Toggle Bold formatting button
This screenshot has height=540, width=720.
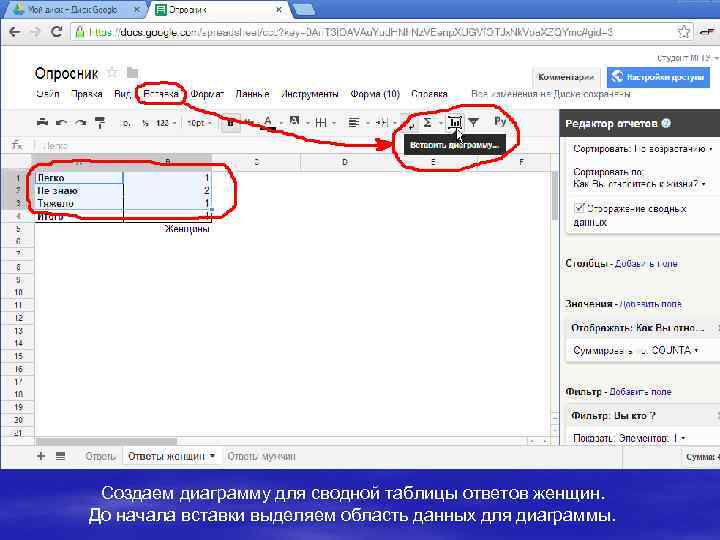pos(231,123)
